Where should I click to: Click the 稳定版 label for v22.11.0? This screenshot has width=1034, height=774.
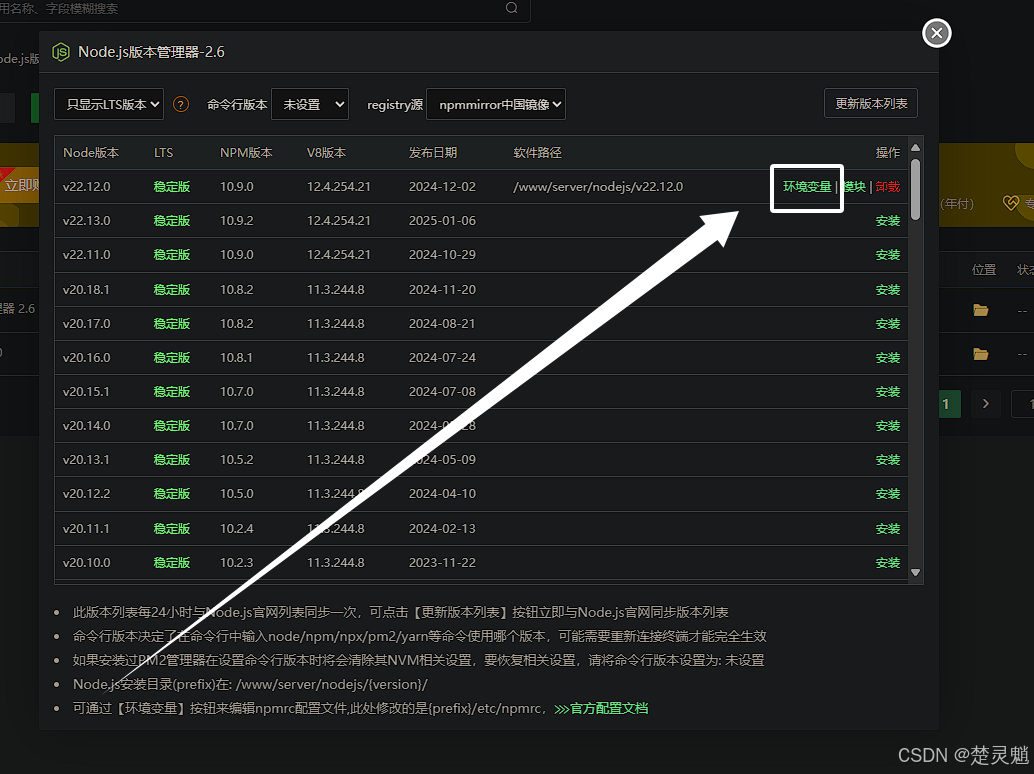(171, 254)
